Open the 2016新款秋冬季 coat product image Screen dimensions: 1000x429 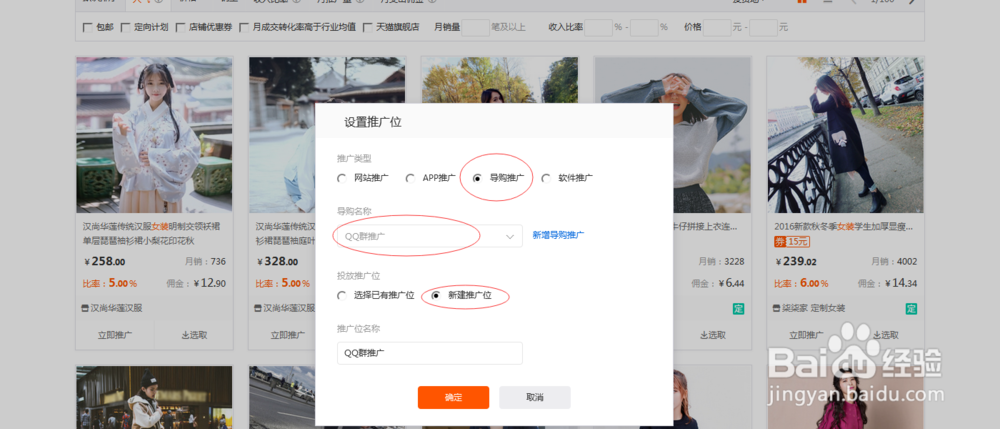[x=846, y=135]
